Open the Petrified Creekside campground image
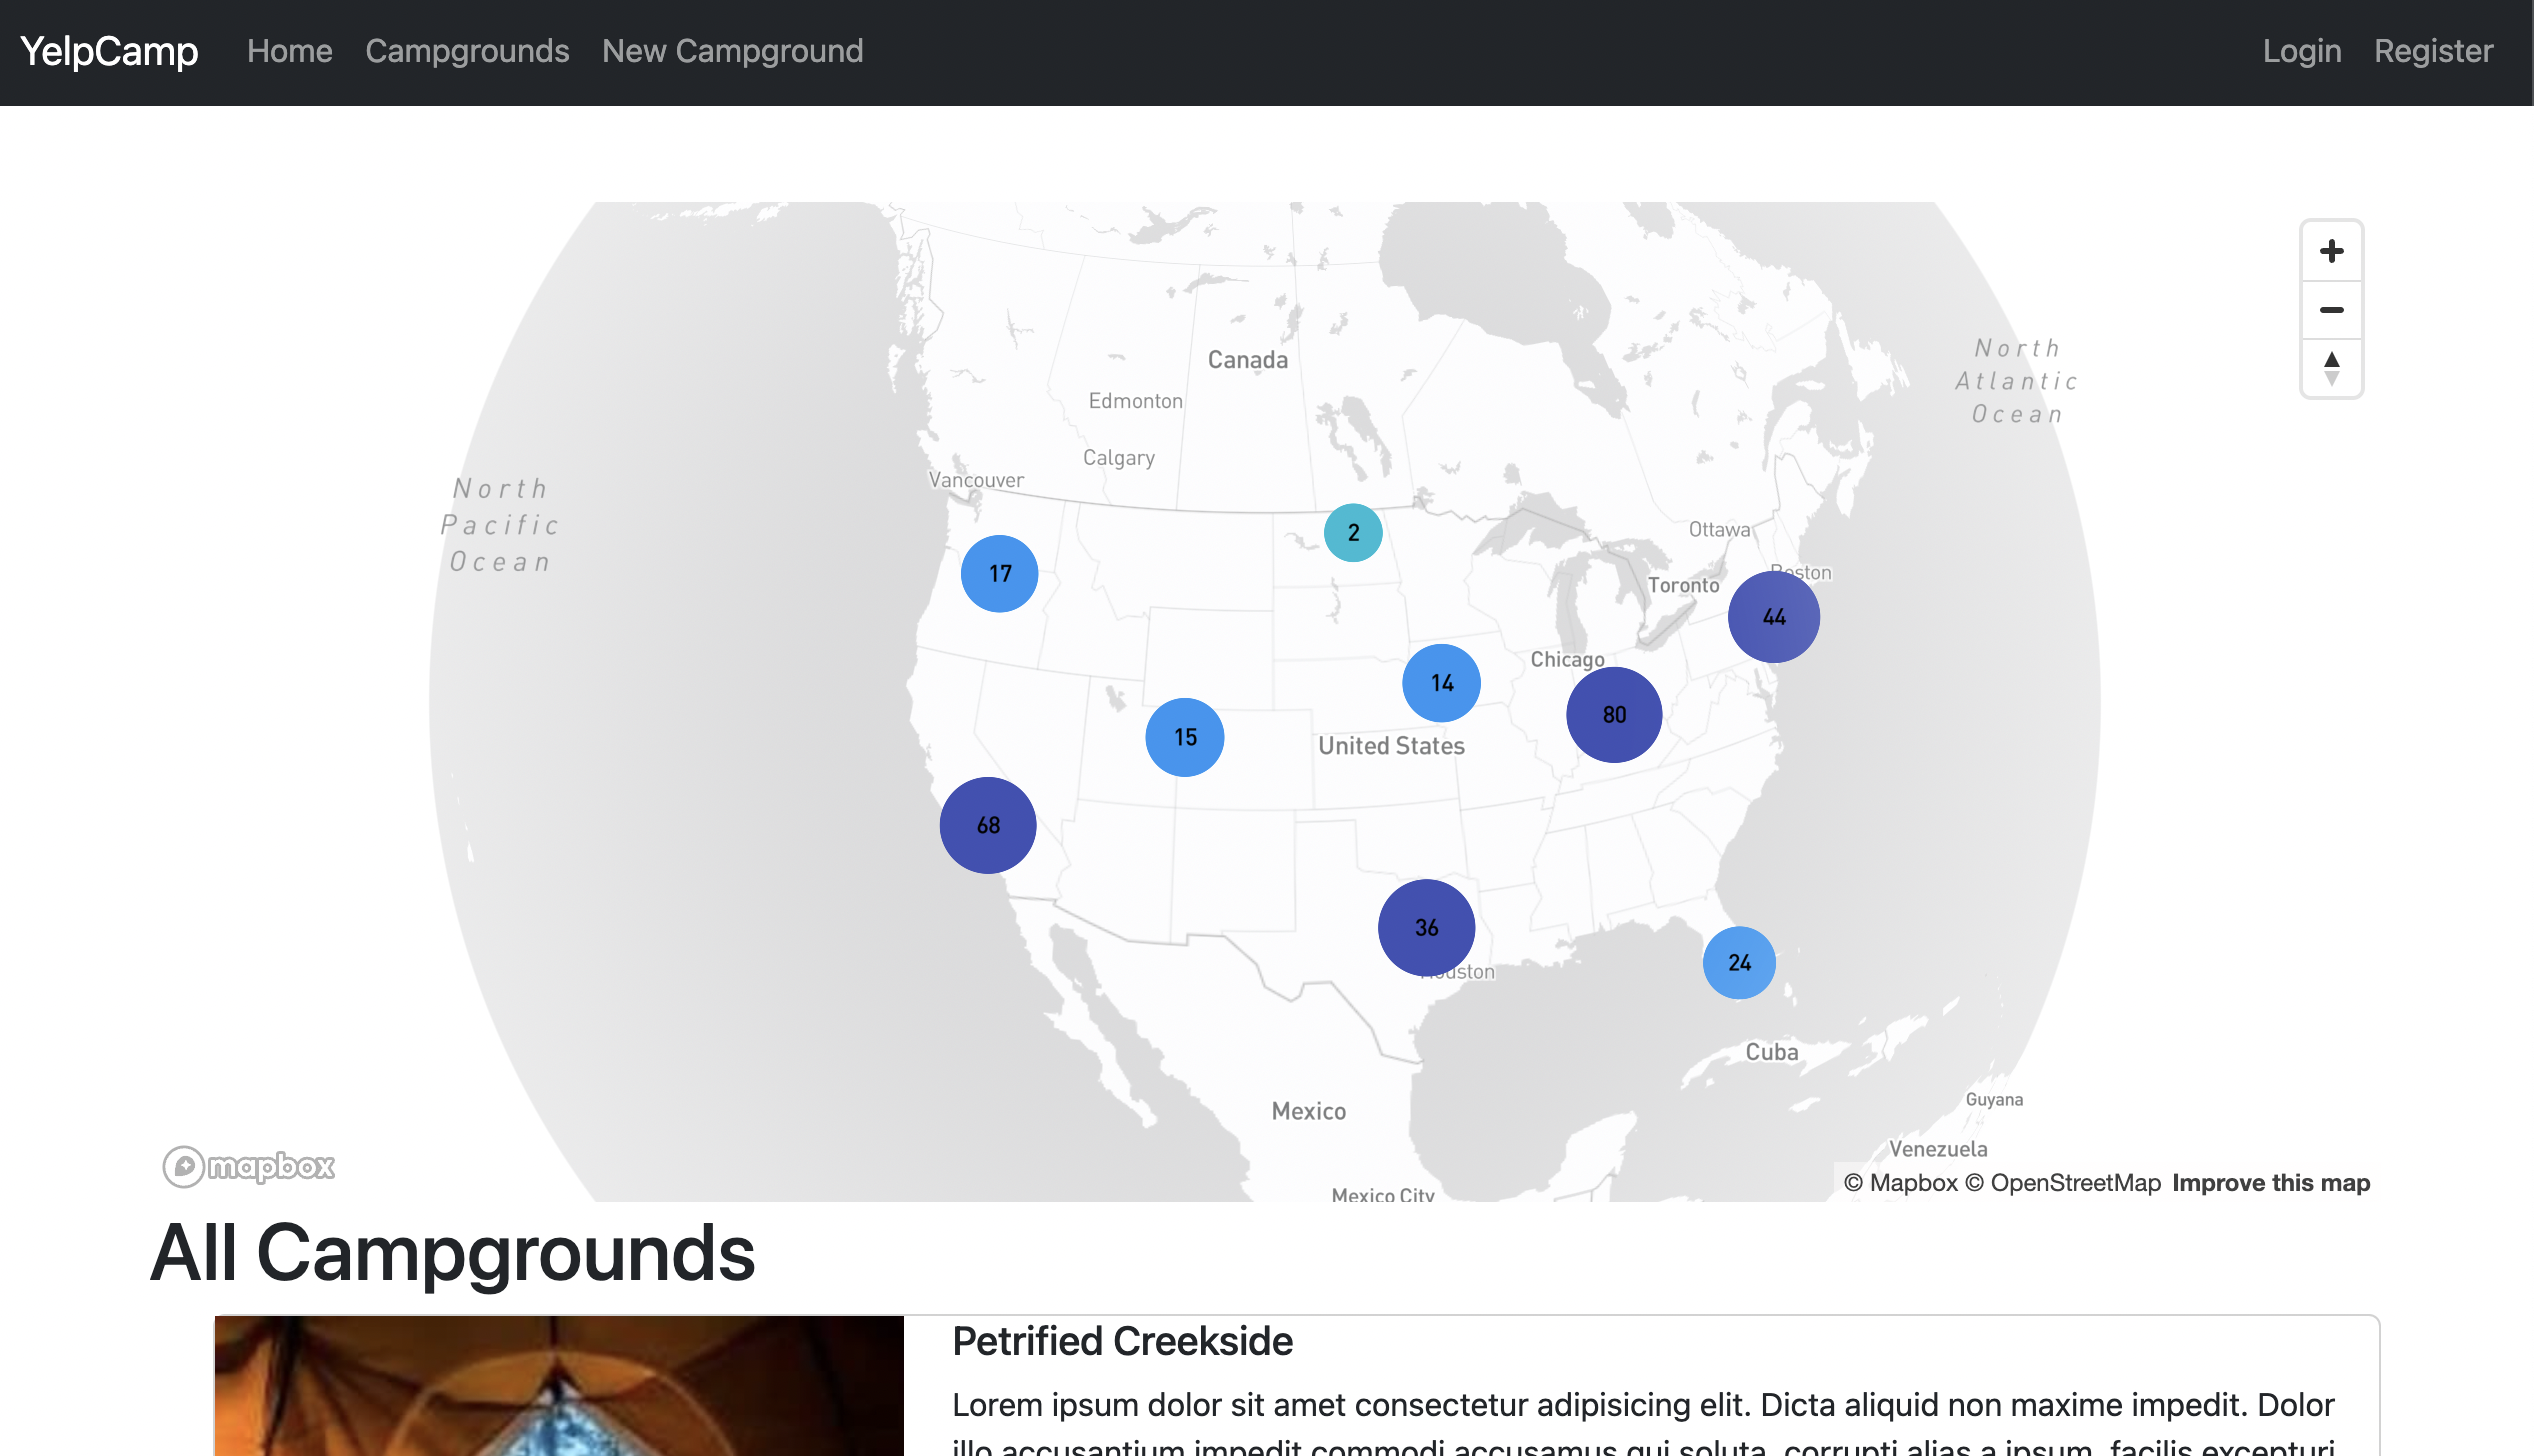Image resolution: width=2534 pixels, height=1456 pixels. click(559, 1386)
